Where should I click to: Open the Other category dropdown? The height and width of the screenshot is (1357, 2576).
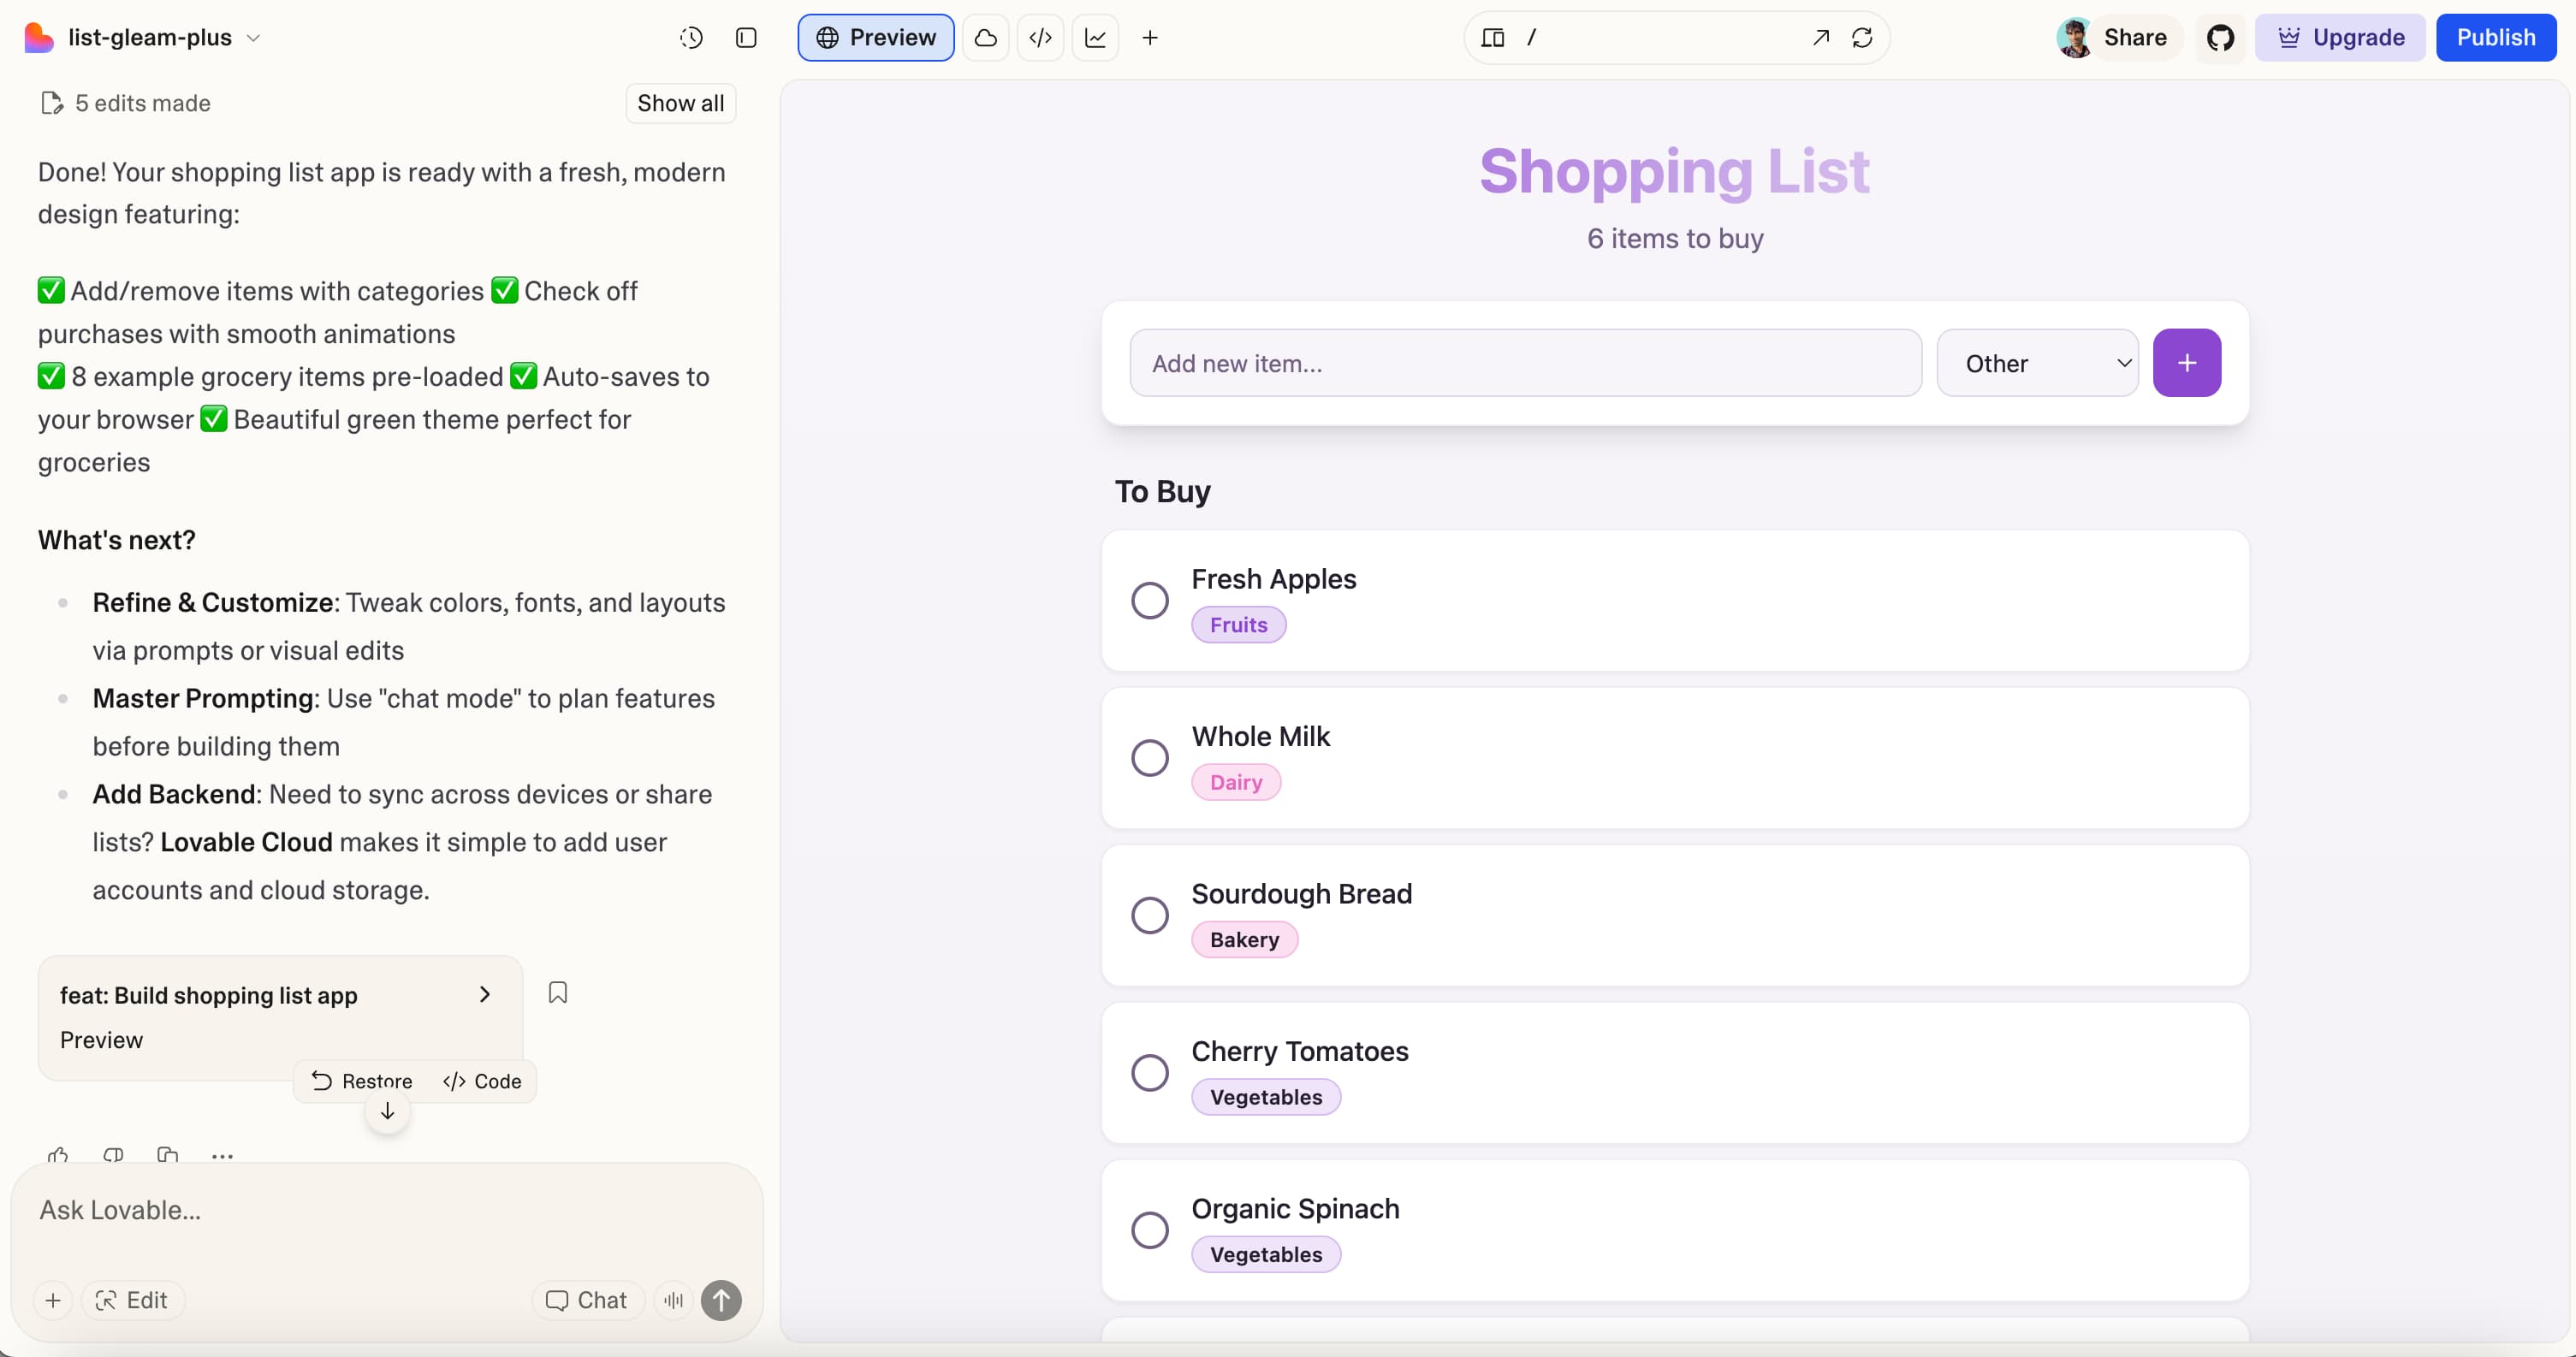click(x=2038, y=362)
